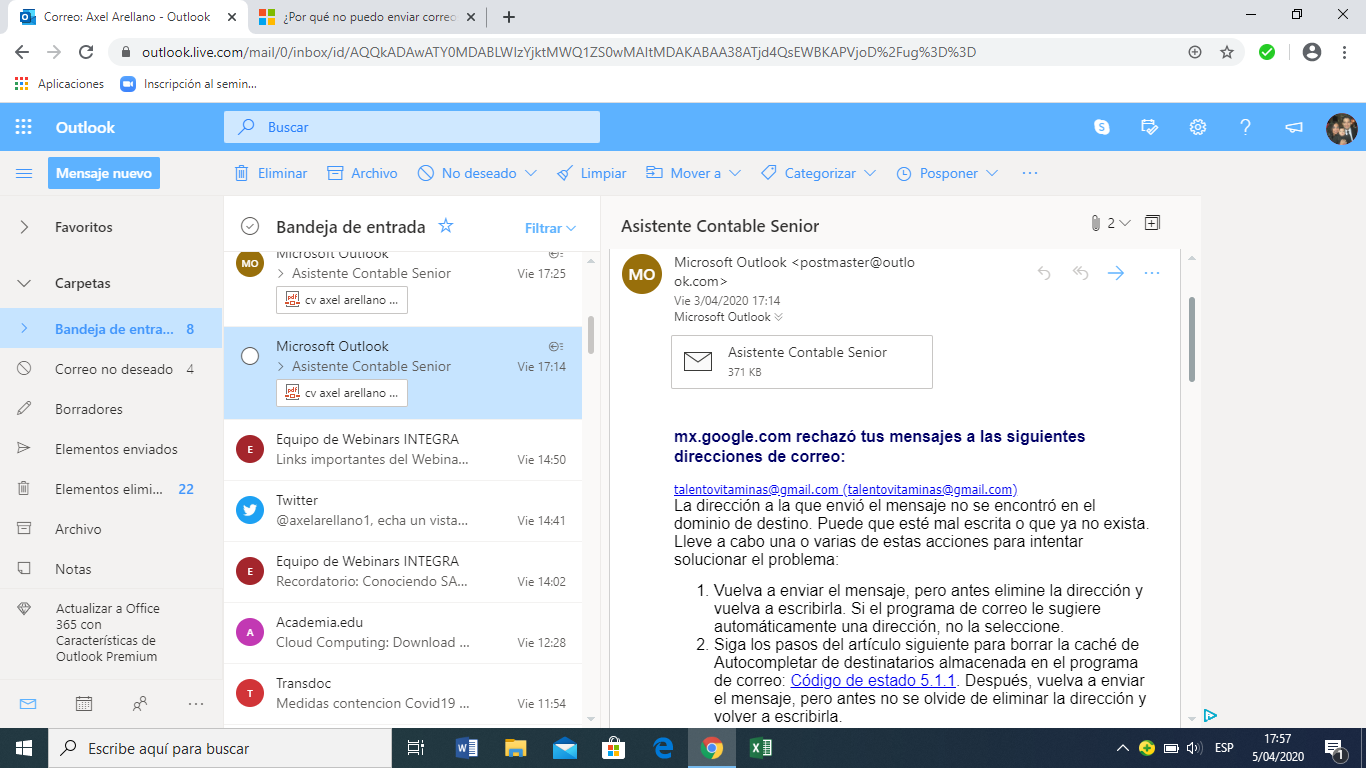The image size is (1366, 768).
Task: Click the Buscar search field
Action: (412, 127)
